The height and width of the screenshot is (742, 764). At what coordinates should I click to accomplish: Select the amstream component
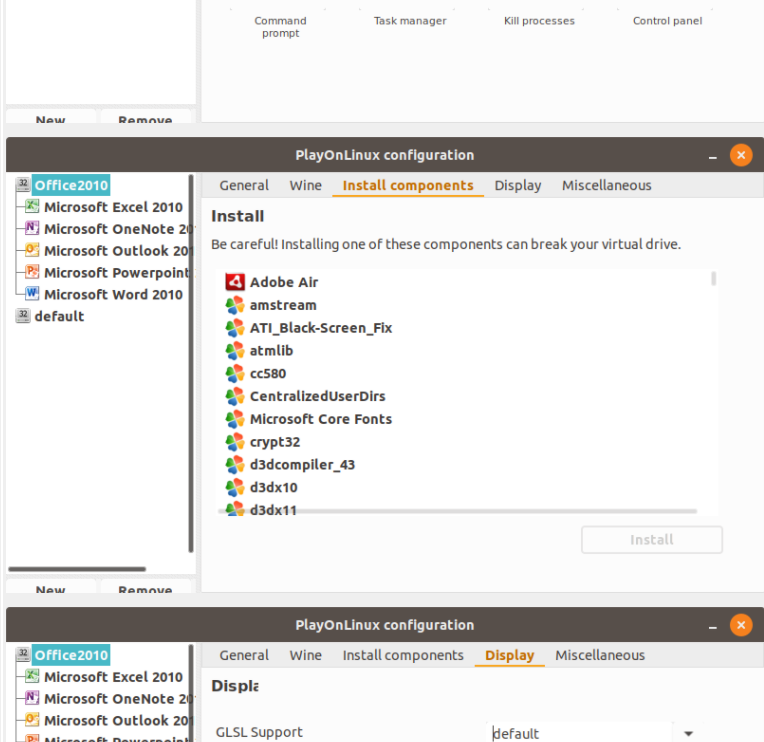click(283, 305)
